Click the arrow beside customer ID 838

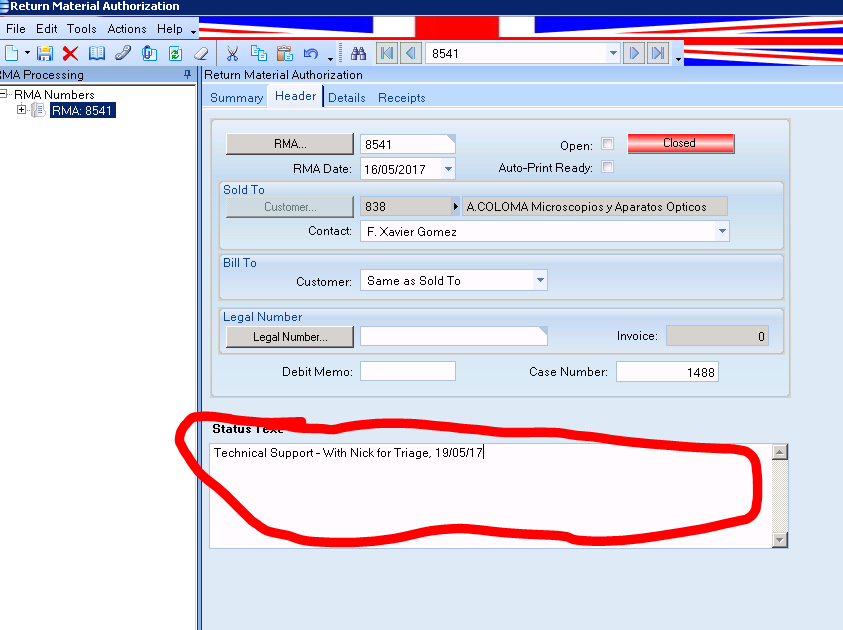point(456,207)
